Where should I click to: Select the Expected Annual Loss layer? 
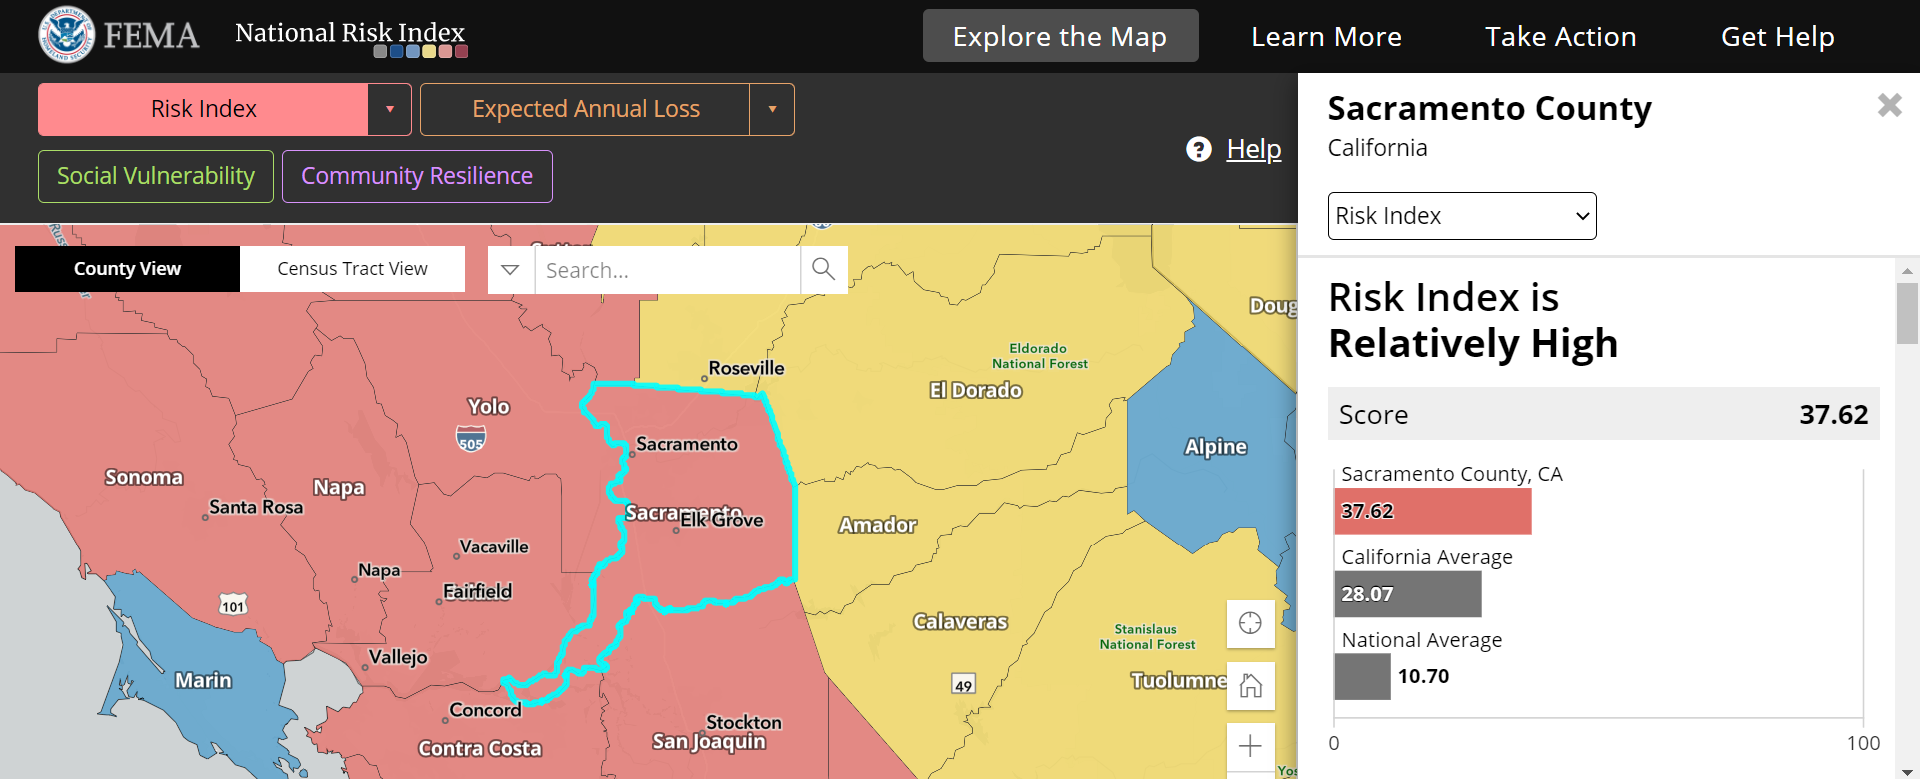(x=585, y=109)
